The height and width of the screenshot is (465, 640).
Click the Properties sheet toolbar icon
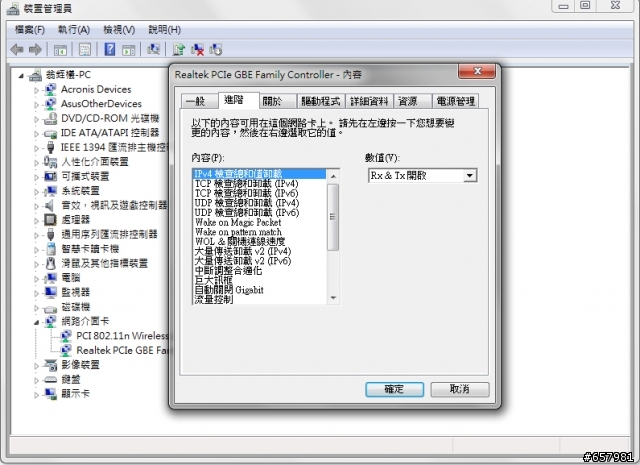click(84, 50)
